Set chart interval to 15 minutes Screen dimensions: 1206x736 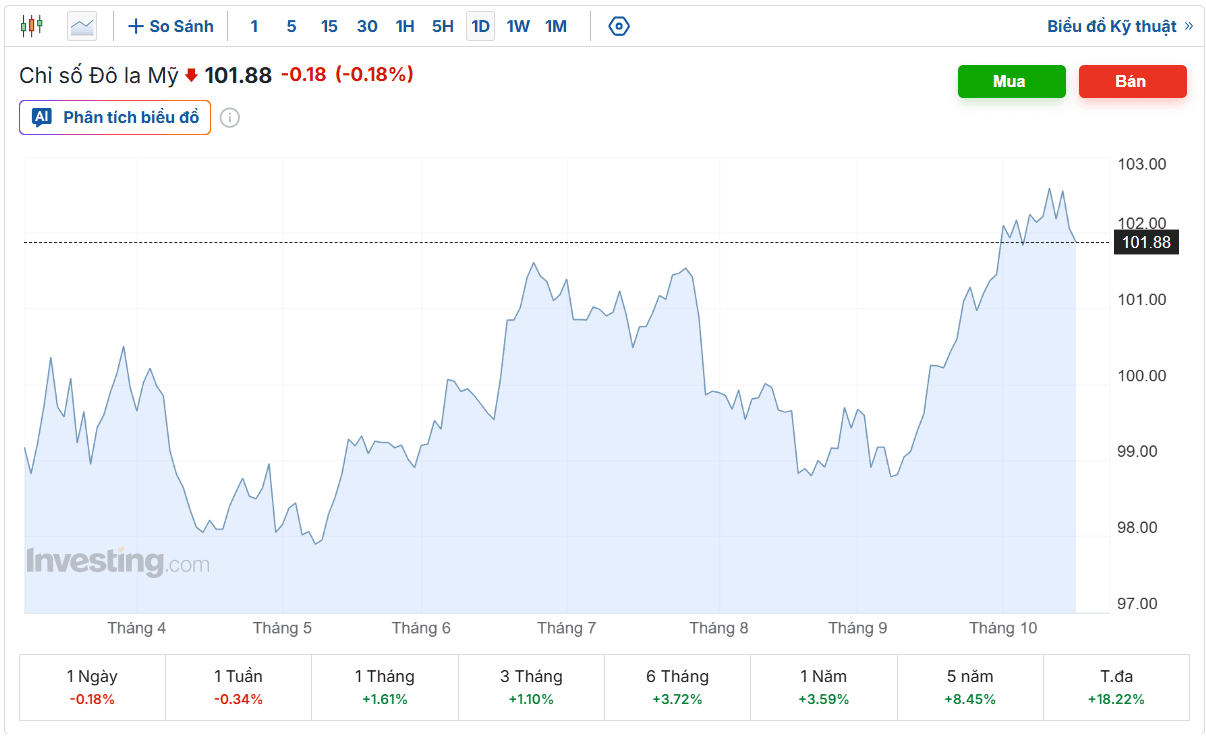tap(329, 26)
